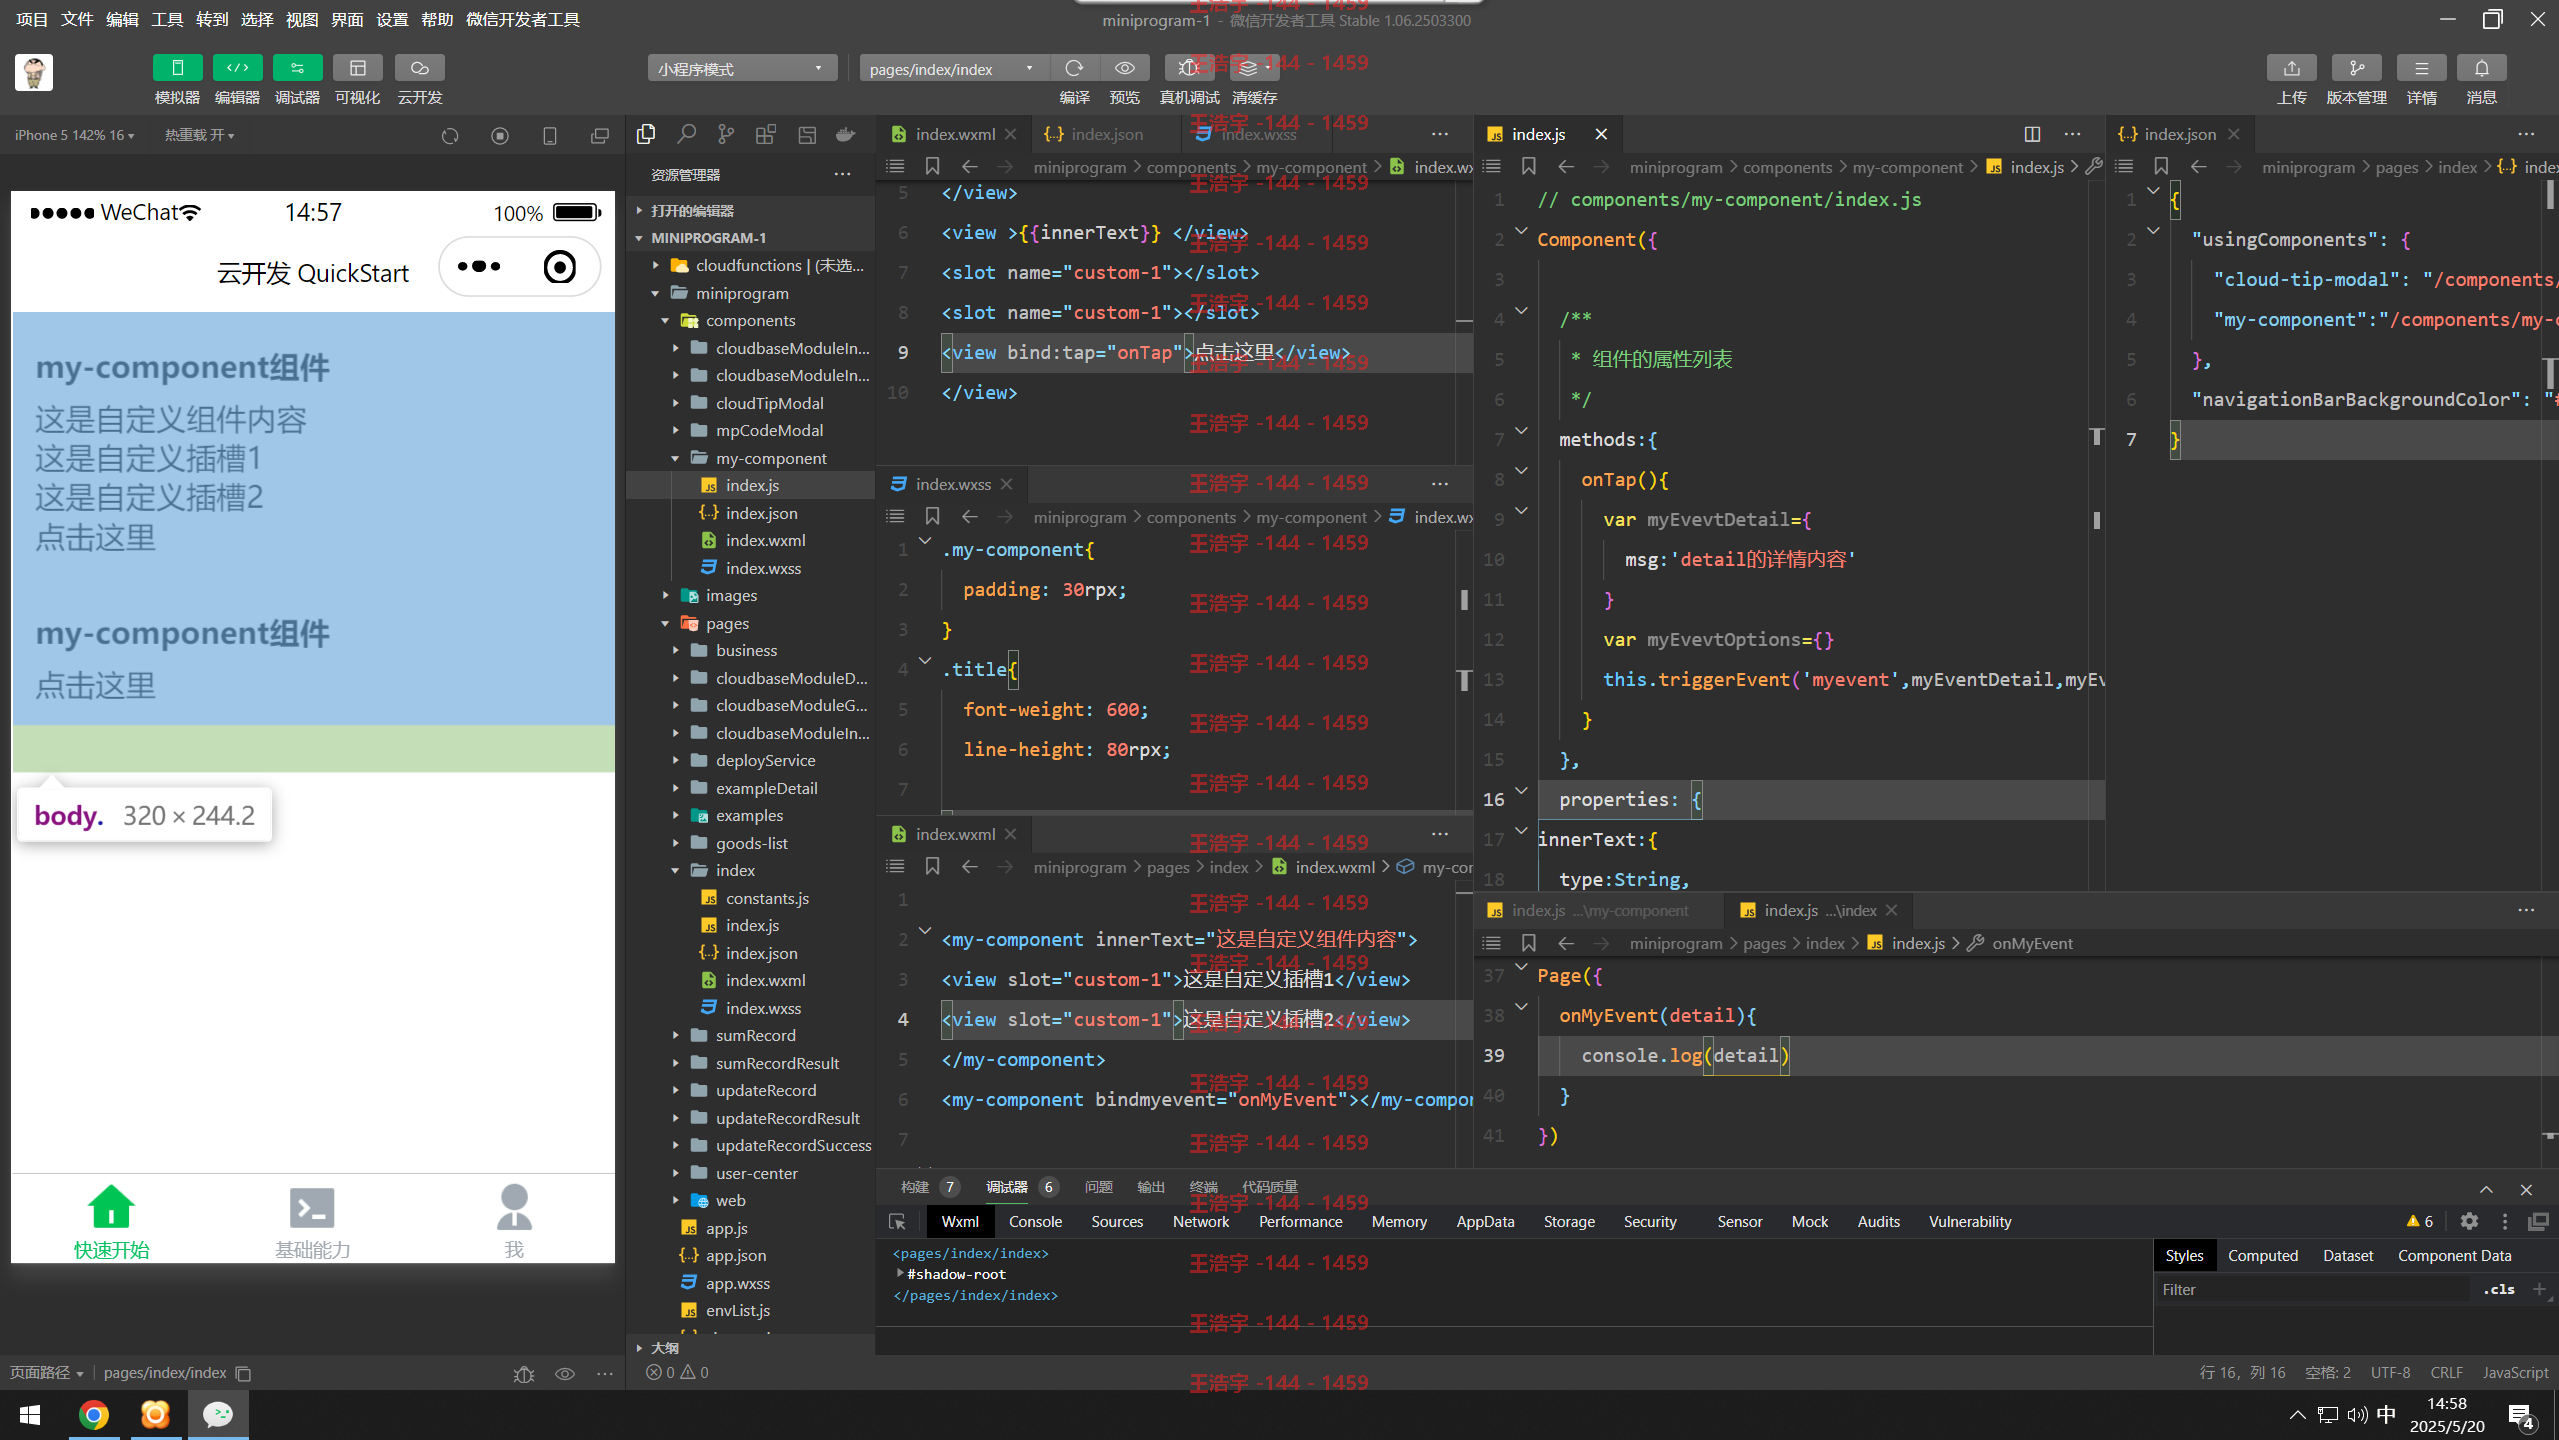Open the 工具 menu in menu bar
2559x1440 pixels.
click(x=167, y=19)
